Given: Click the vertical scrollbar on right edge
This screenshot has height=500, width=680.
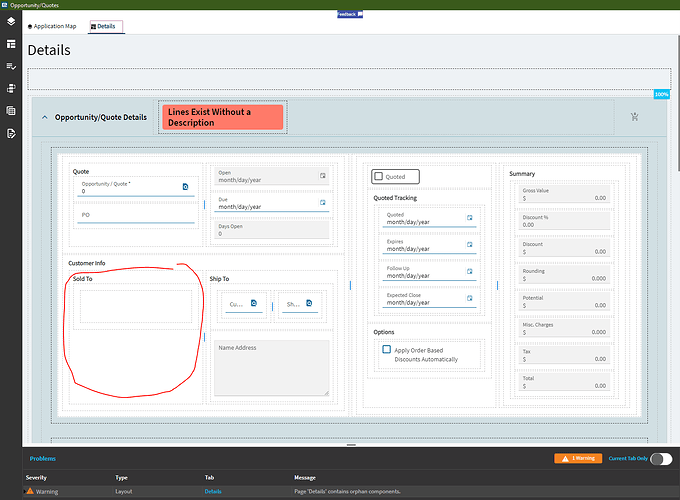Looking at the screenshot, I should pos(677,103).
